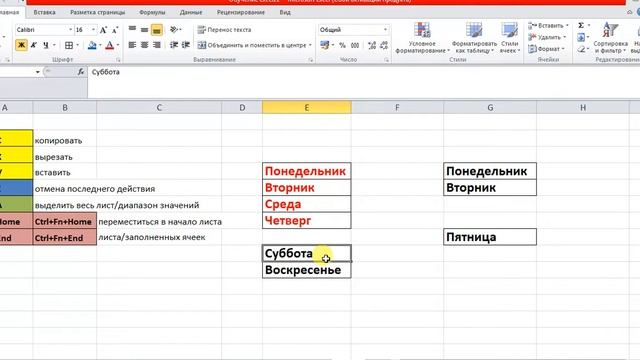This screenshot has height=360, width=640.
Task: Click Удалить cells button
Action: [547, 37]
